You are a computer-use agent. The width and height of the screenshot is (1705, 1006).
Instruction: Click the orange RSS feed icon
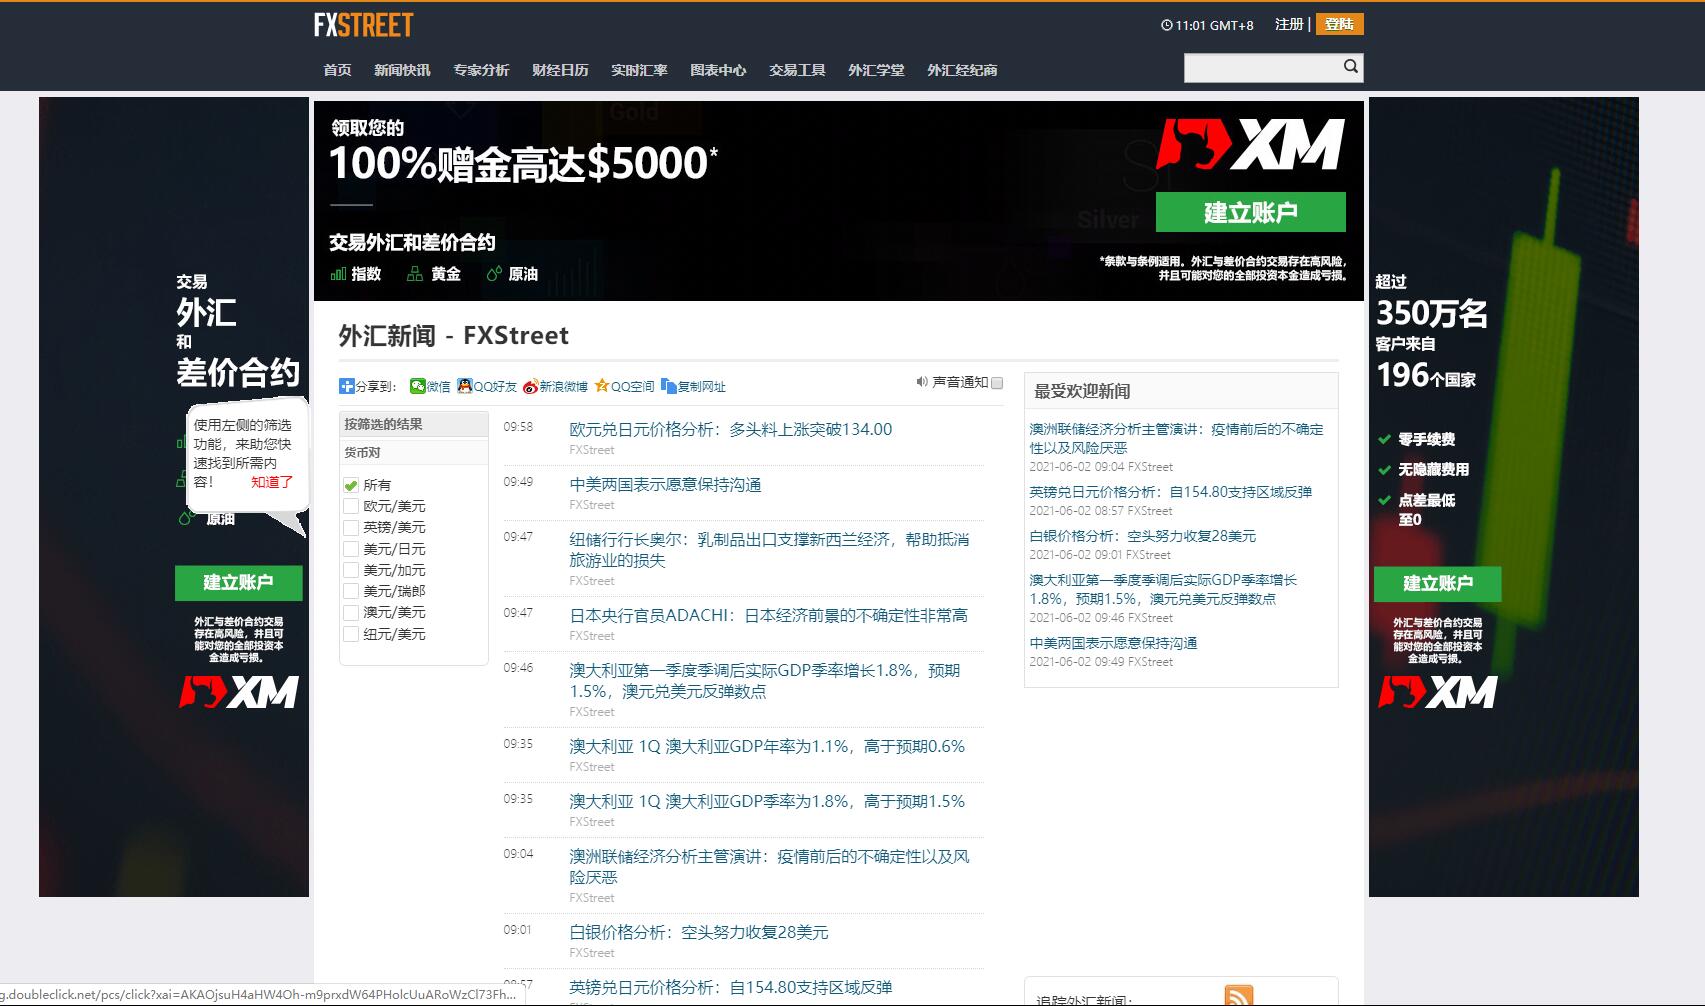pyautogui.click(x=1238, y=995)
